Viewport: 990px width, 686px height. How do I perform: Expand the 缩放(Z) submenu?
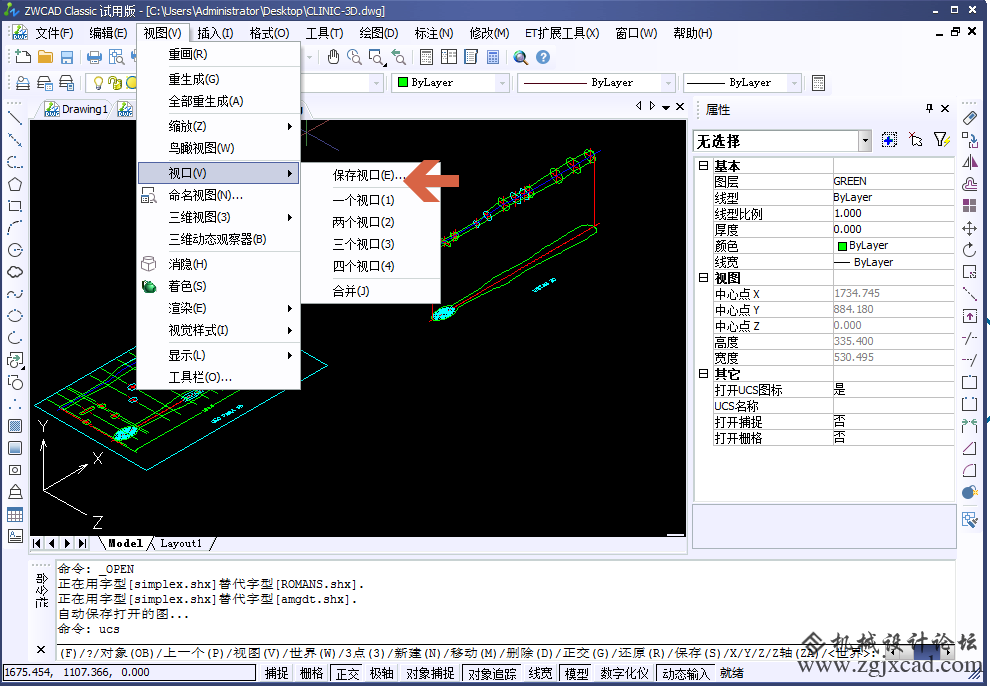coord(218,126)
